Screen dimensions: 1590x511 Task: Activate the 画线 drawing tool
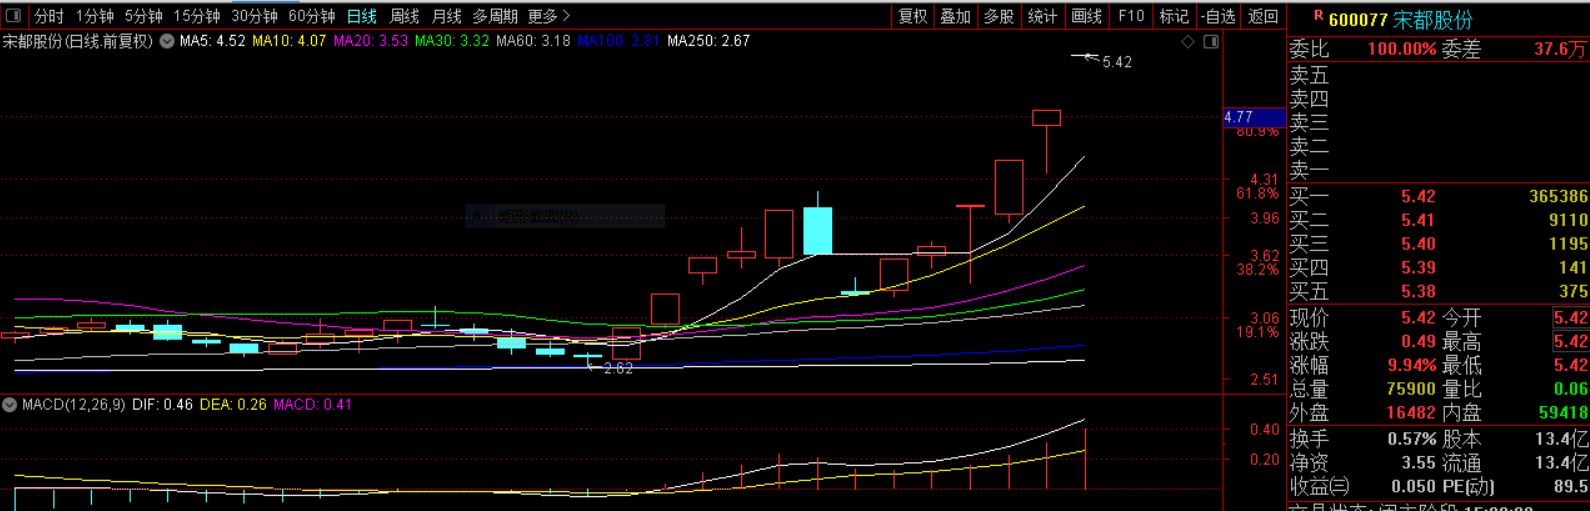1087,16
